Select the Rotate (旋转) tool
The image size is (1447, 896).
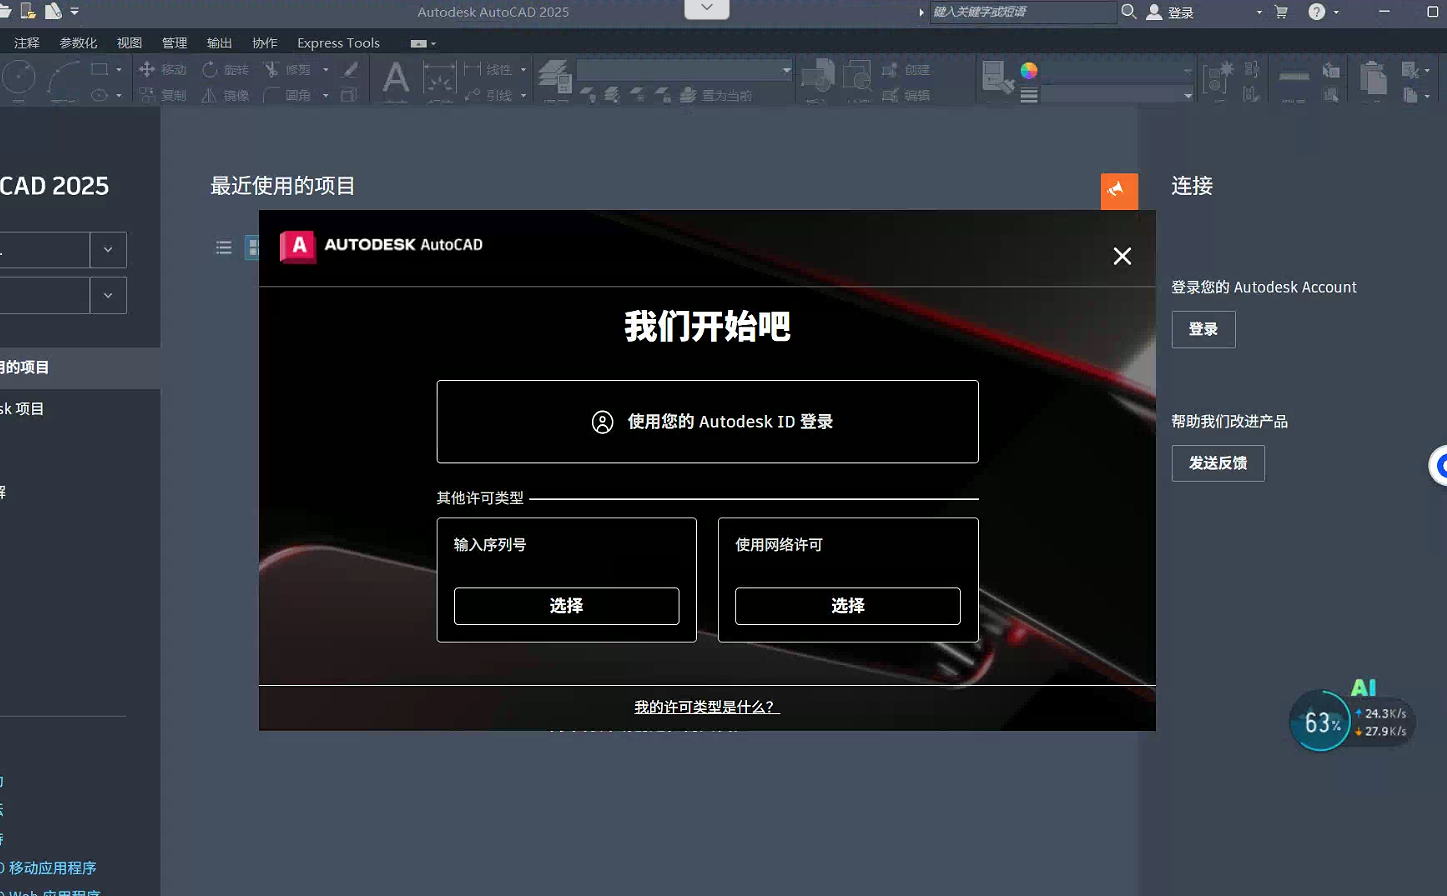210,69
